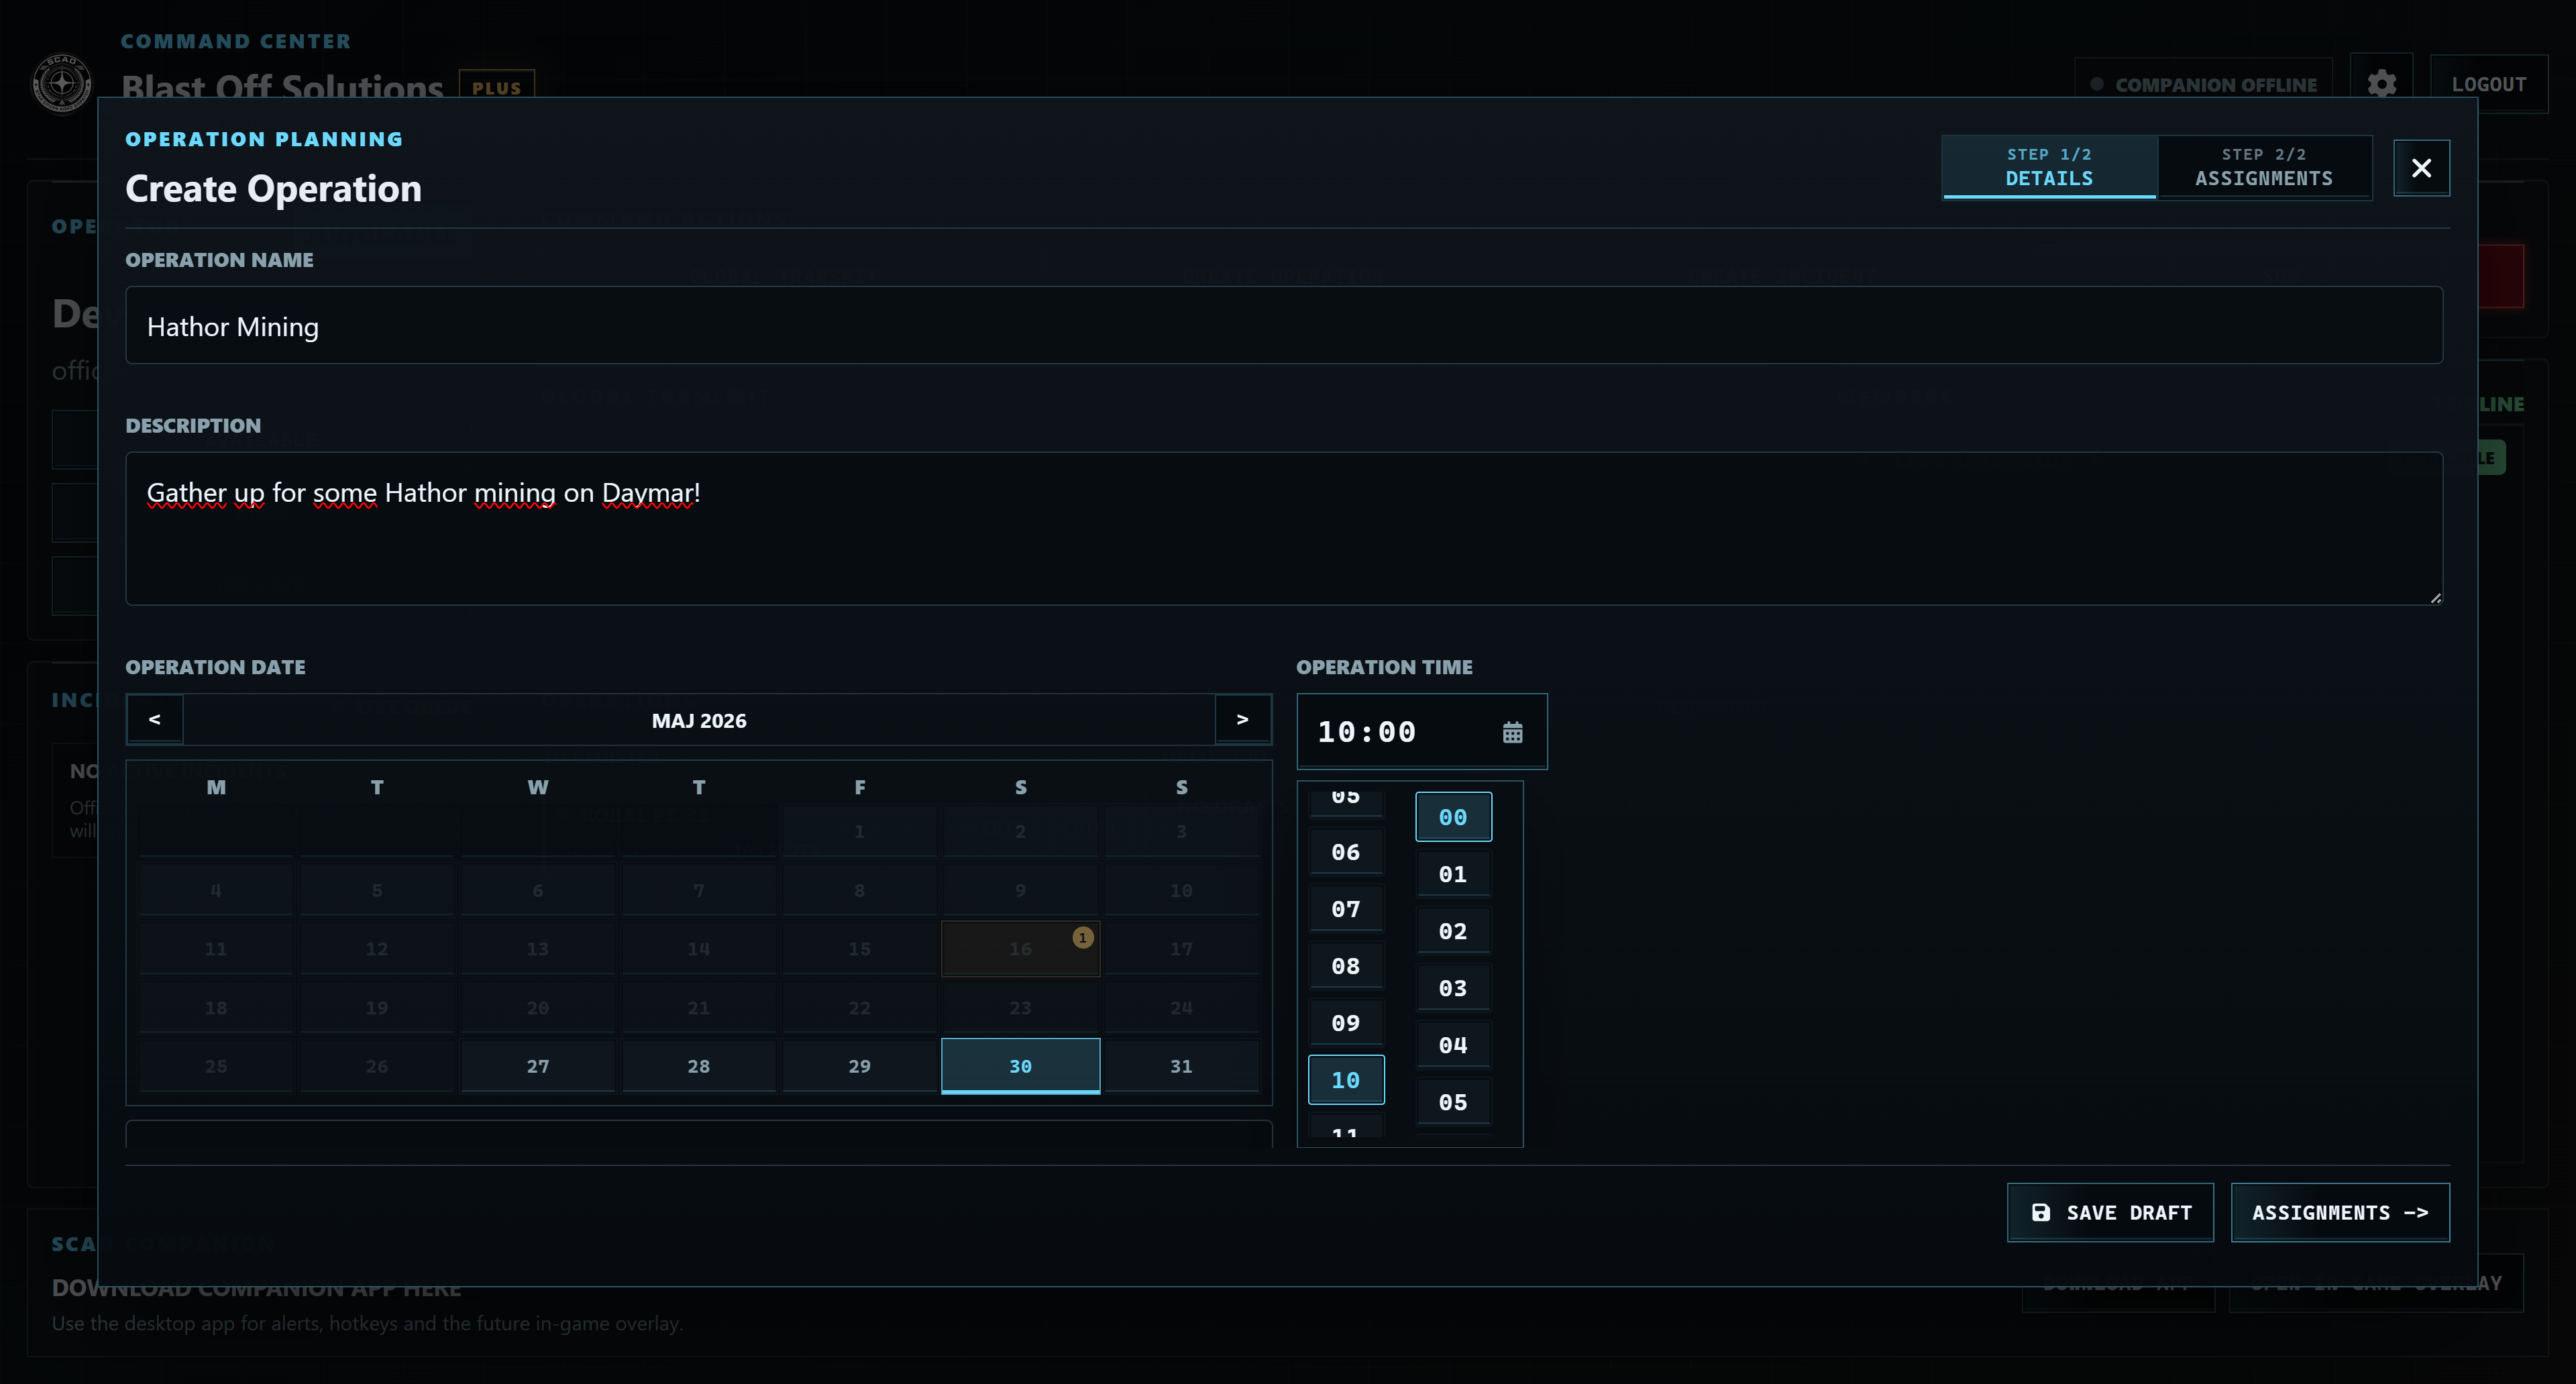Pick minute 00 in time picker
2576x1384 pixels.
click(1453, 817)
